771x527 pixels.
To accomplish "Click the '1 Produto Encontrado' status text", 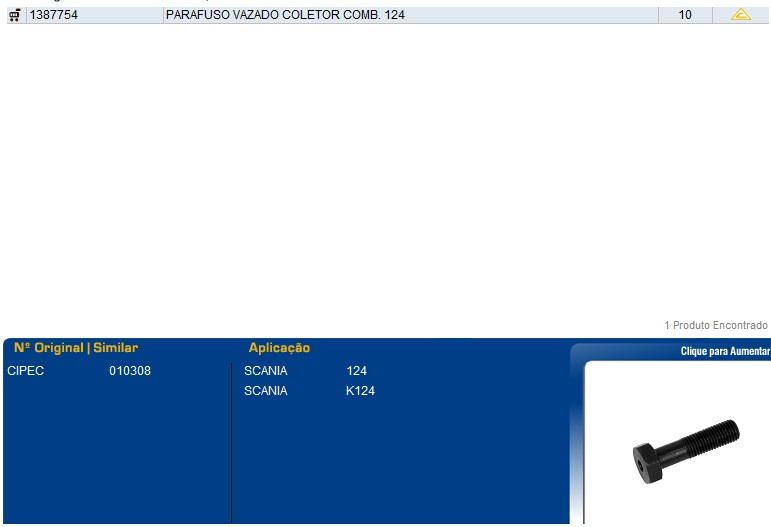I will pos(715,325).
